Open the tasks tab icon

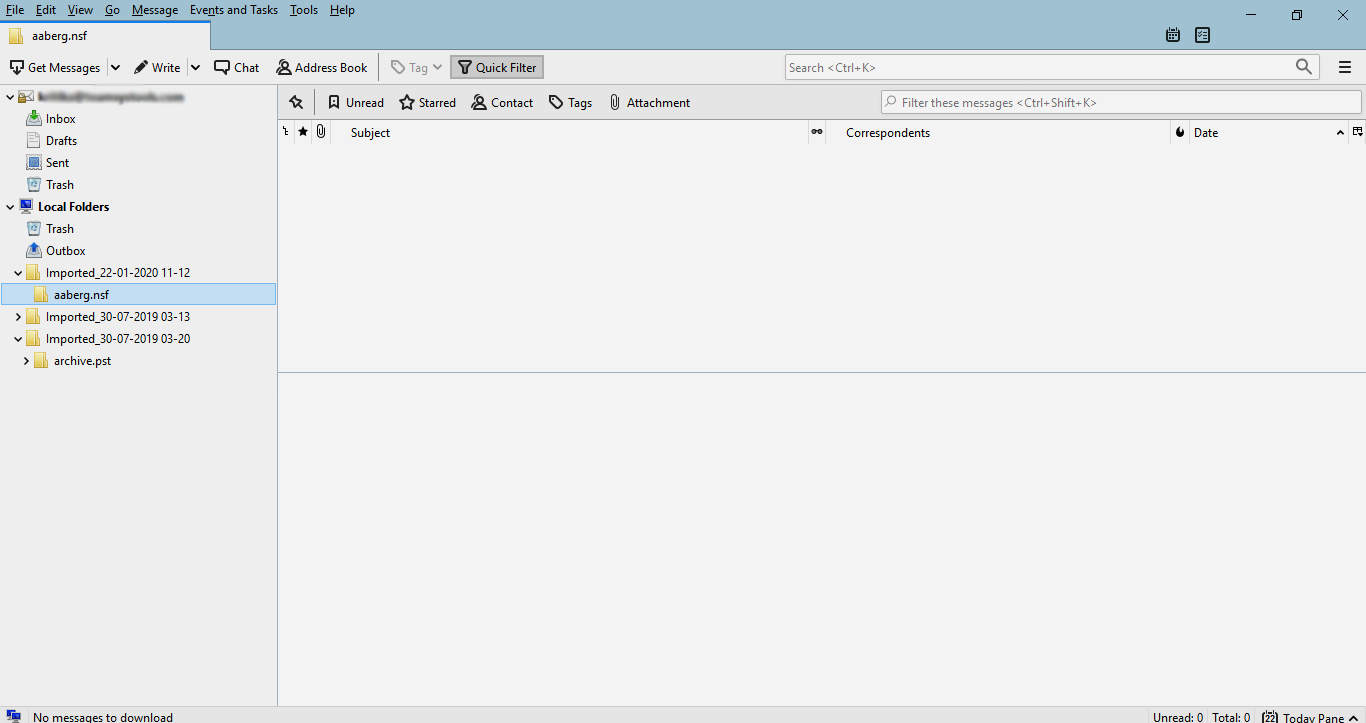point(1202,35)
